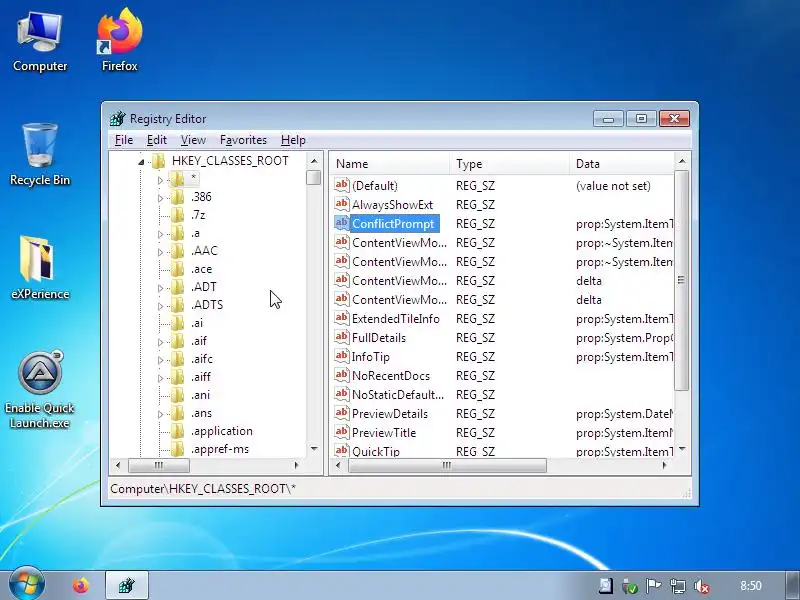Screen dimensions: 800x600
Task: Click the folder icon for .7z key
Action: 177,215
